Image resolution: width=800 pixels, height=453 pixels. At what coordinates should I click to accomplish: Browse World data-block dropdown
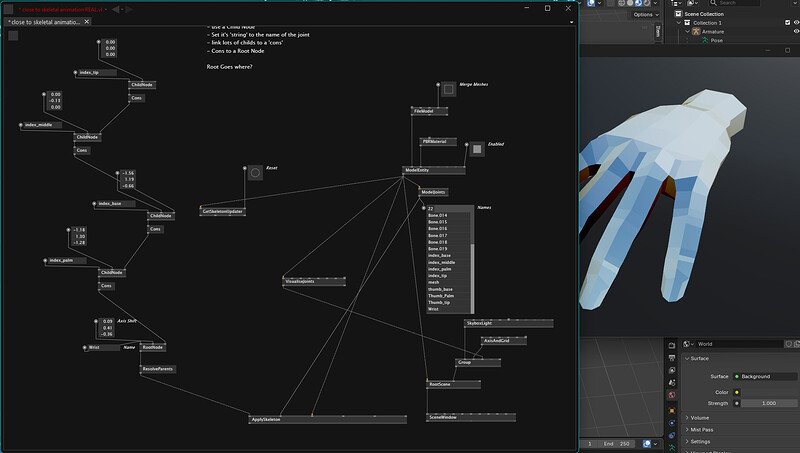click(x=689, y=344)
